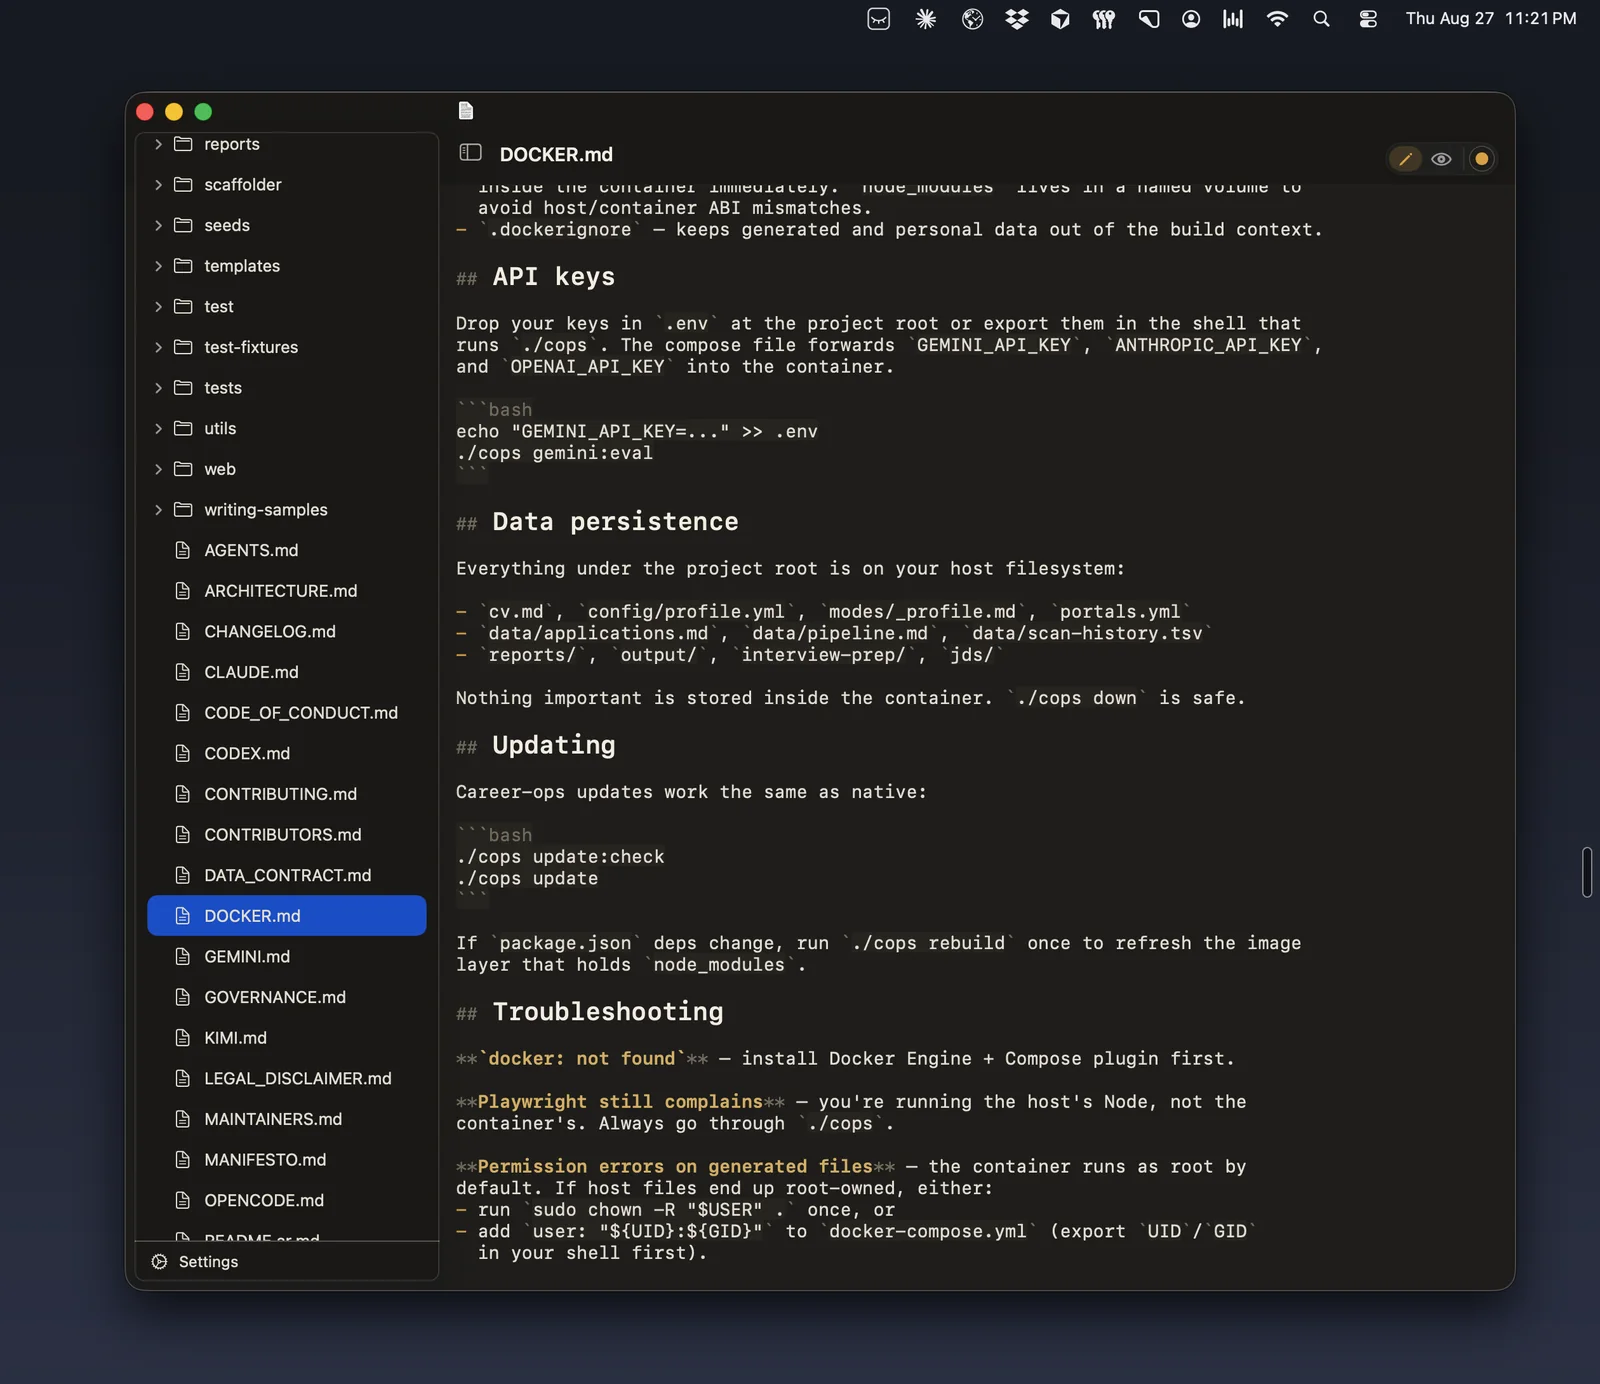
Task: Click the reports folder icon
Action: [x=183, y=144]
